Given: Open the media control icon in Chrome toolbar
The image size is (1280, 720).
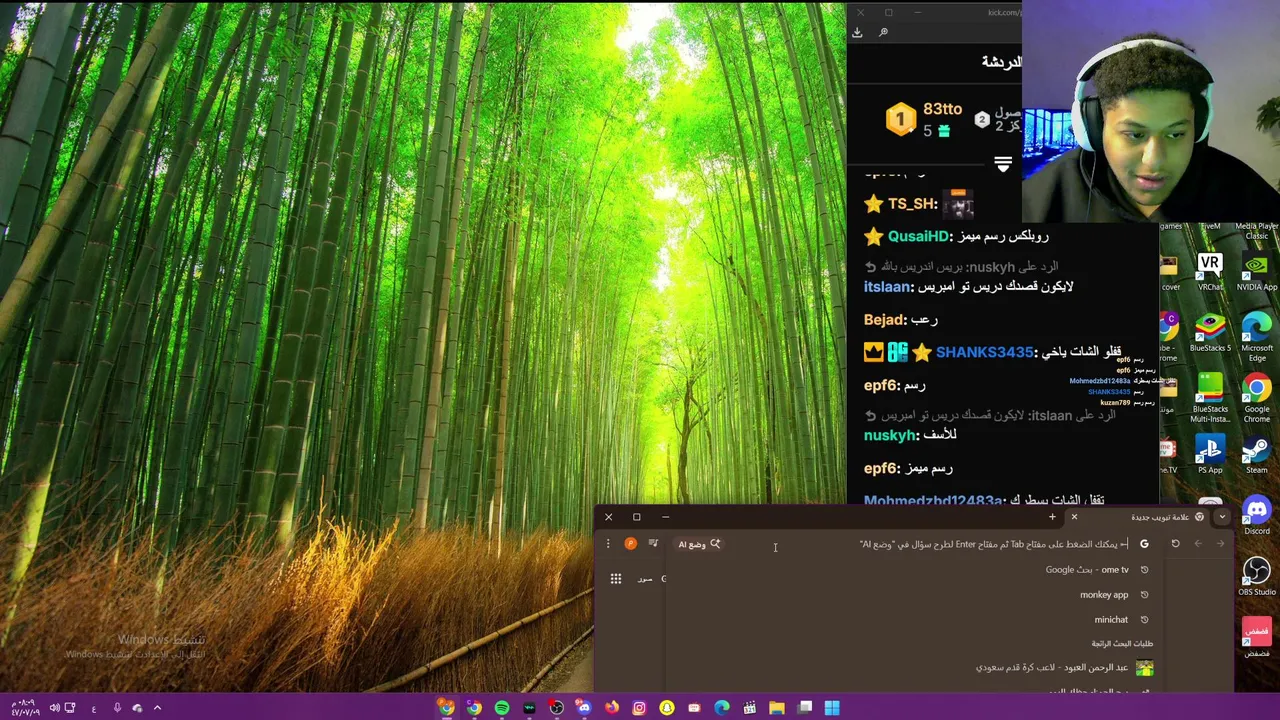Looking at the screenshot, I should point(653,544).
